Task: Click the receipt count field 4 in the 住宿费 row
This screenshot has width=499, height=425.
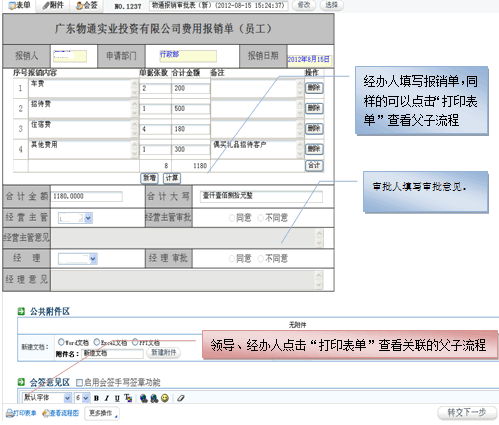Action: click(155, 129)
